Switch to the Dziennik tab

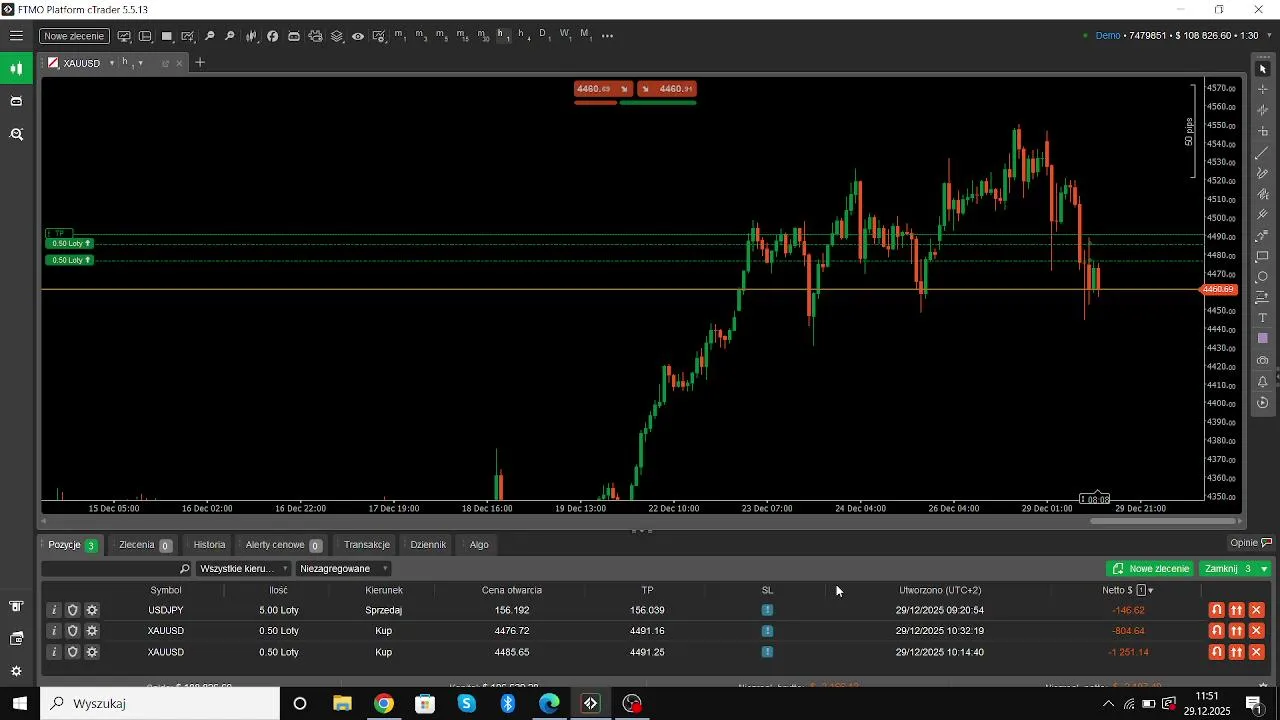point(428,545)
